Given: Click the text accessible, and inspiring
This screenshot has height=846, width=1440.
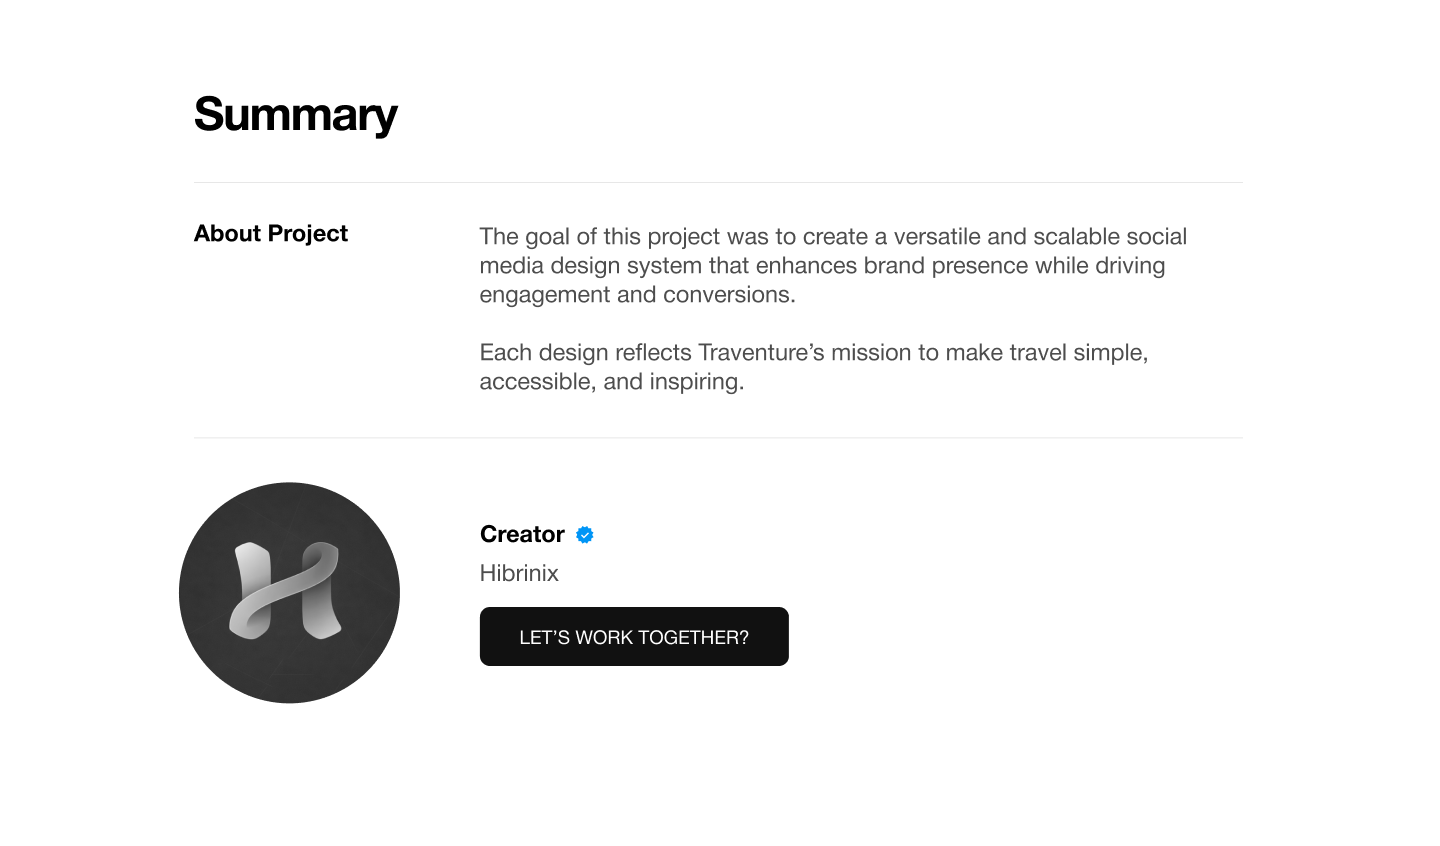Looking at the screenshot, I should coord(612,382).
